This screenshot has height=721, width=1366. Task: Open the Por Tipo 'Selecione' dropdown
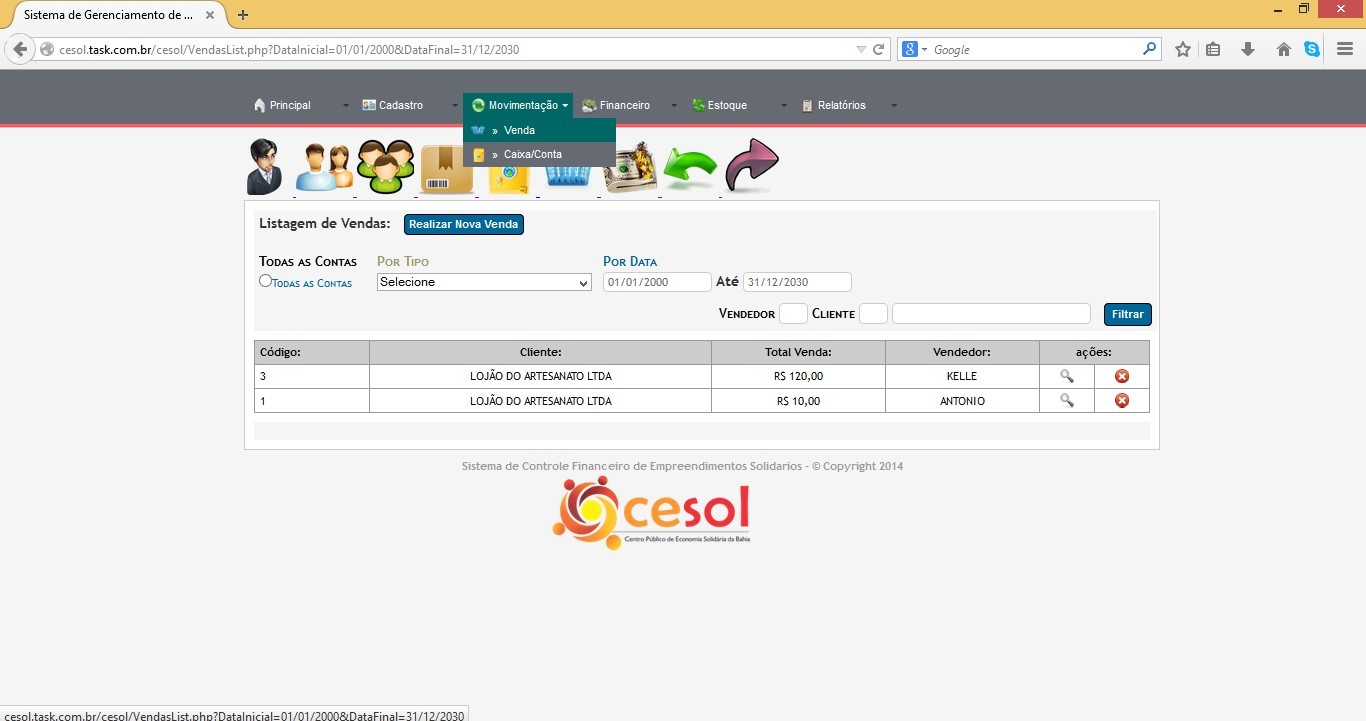pyautogui.click(x=485, y=282)
